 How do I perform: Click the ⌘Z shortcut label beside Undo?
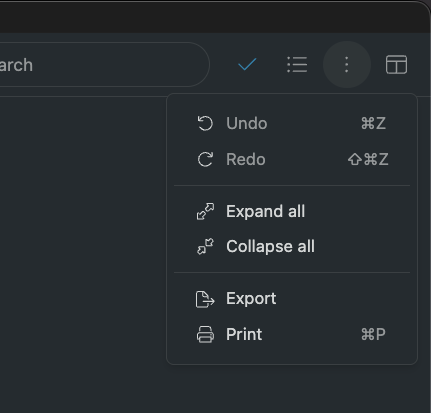(373, 123)
